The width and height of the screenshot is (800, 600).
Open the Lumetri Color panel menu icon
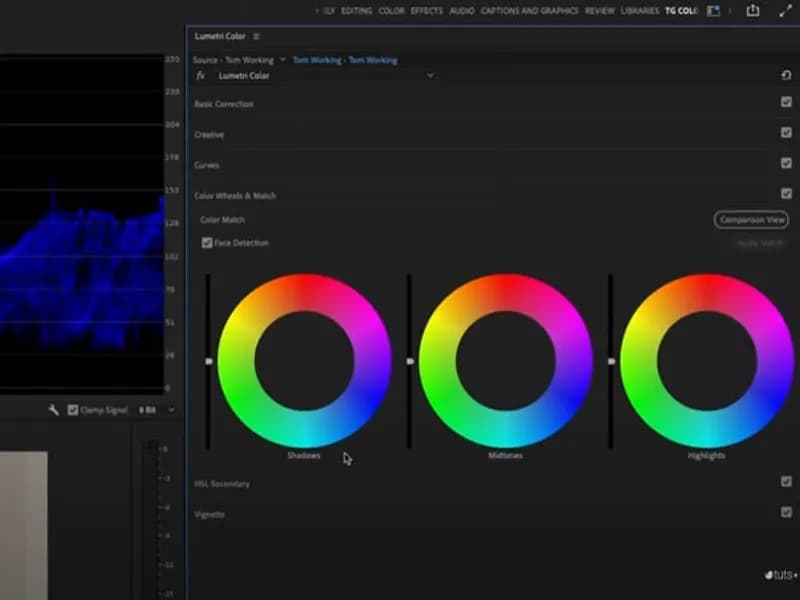click(x=256, y=36)
